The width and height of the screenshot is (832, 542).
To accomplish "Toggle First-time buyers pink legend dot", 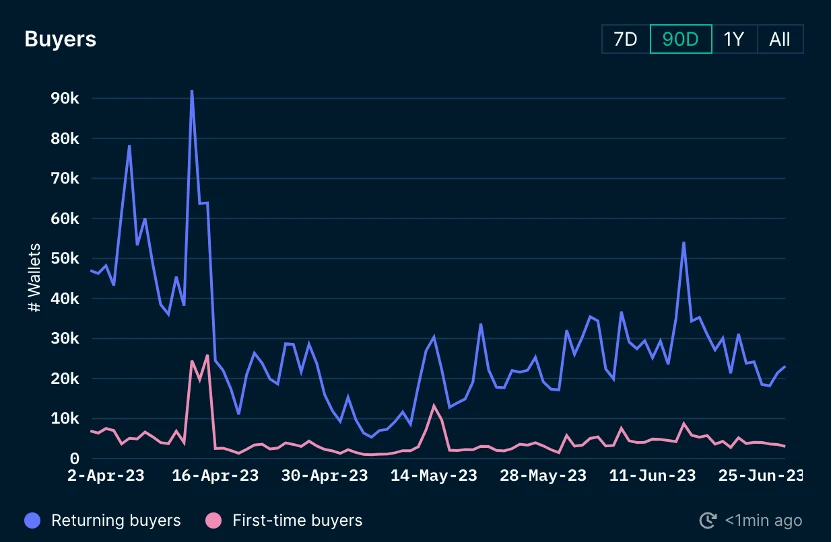I will click(x=213, y=521).
